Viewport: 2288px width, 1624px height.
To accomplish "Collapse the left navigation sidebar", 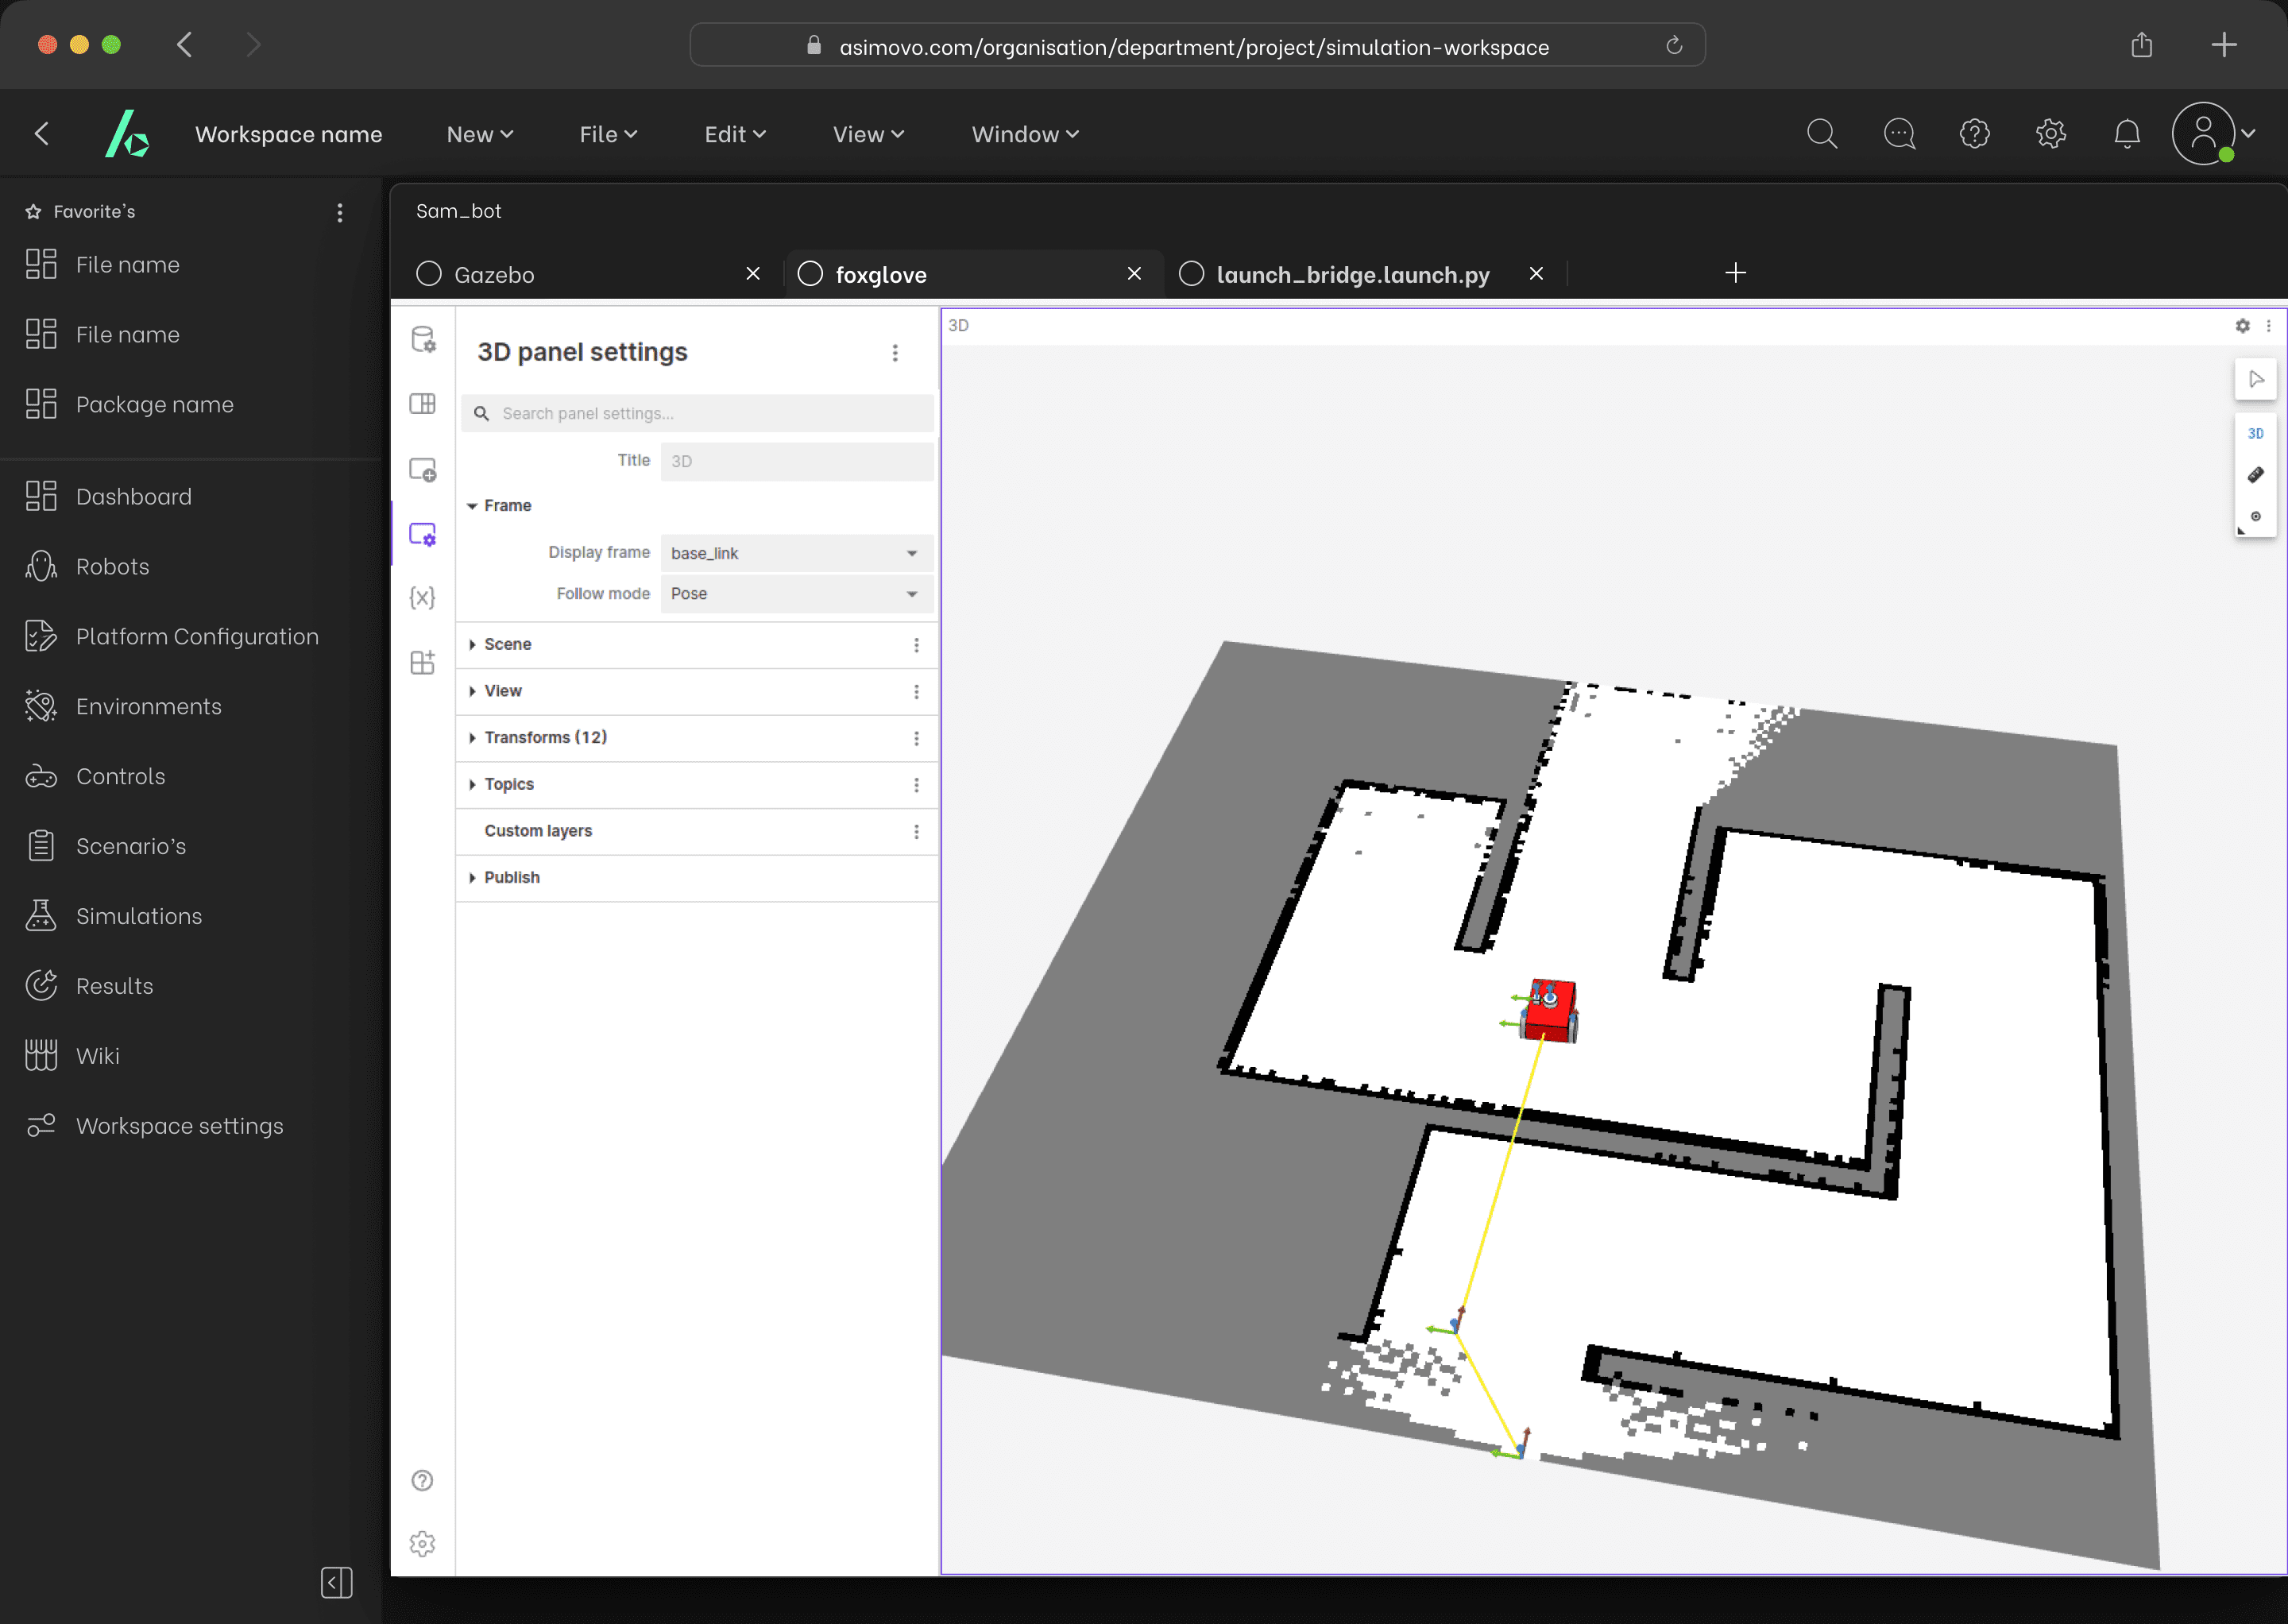I will pos(336,1582).
